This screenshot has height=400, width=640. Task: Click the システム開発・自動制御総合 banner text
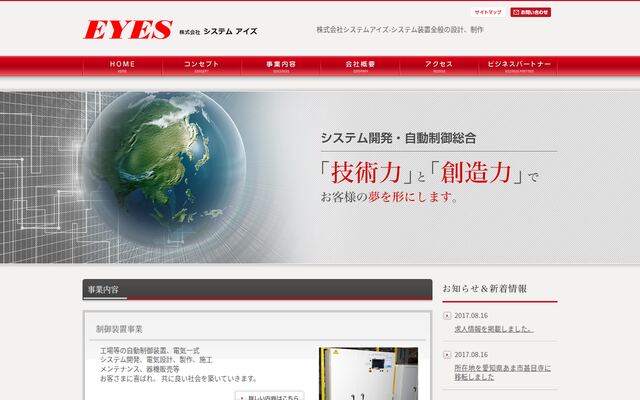pos(398,138)
